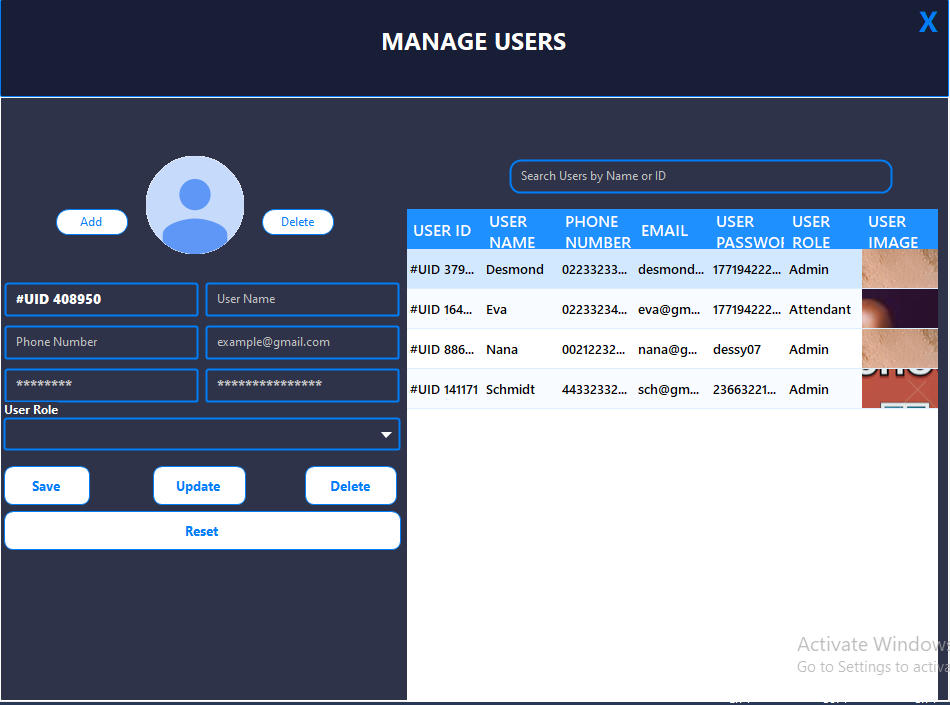Screen dimensions: 950x705
Task: Click the Reset button
Action: 202,531
